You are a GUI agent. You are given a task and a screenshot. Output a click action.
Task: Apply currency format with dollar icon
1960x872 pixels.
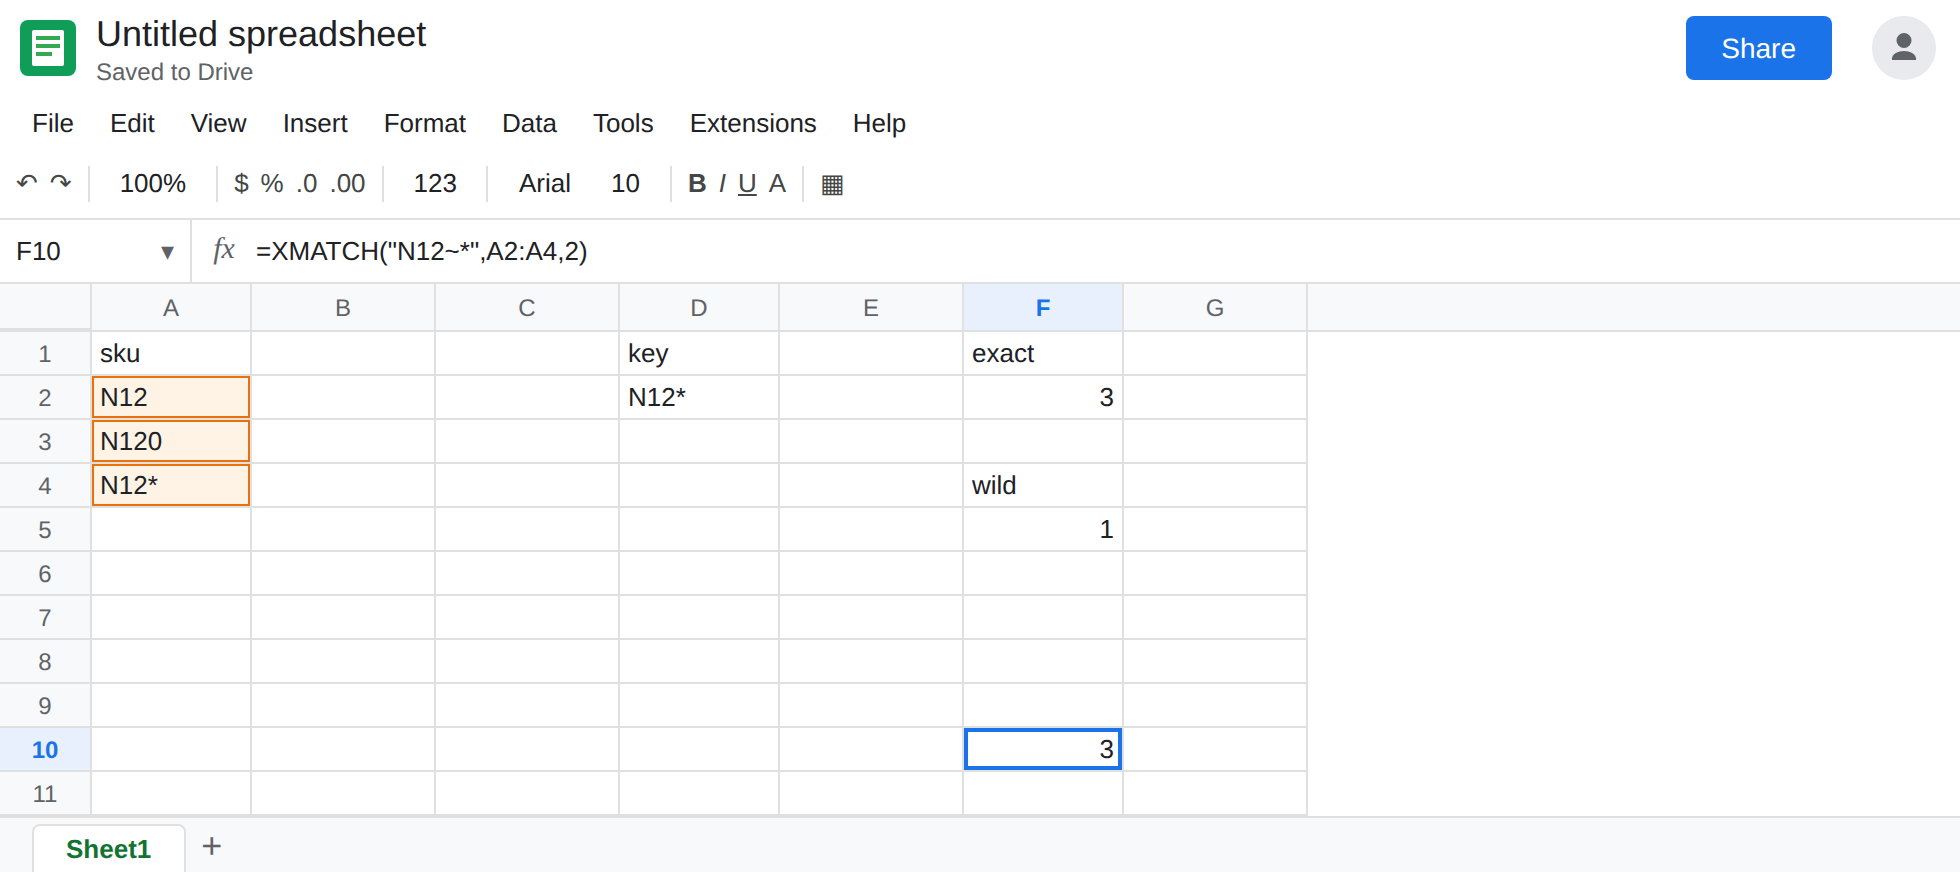tap(241, 183)
